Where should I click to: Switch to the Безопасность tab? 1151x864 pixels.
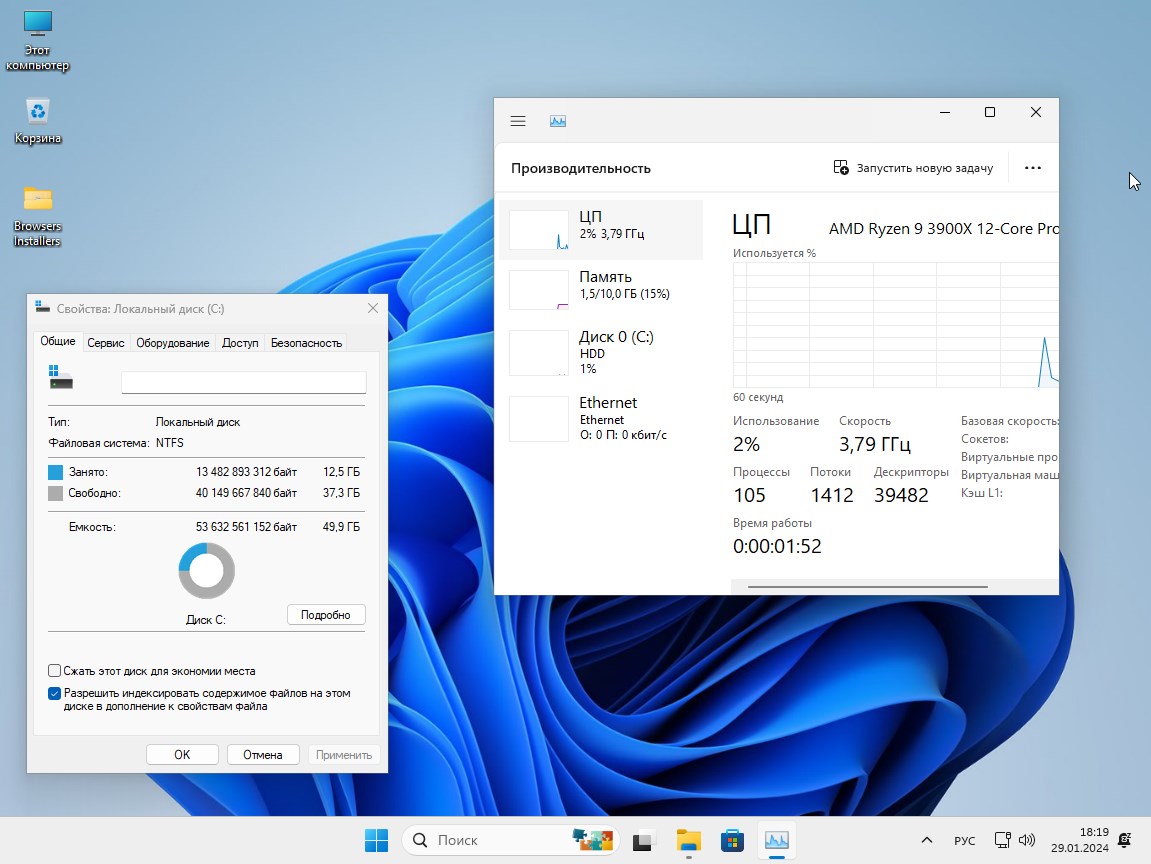tap(306, 342)
